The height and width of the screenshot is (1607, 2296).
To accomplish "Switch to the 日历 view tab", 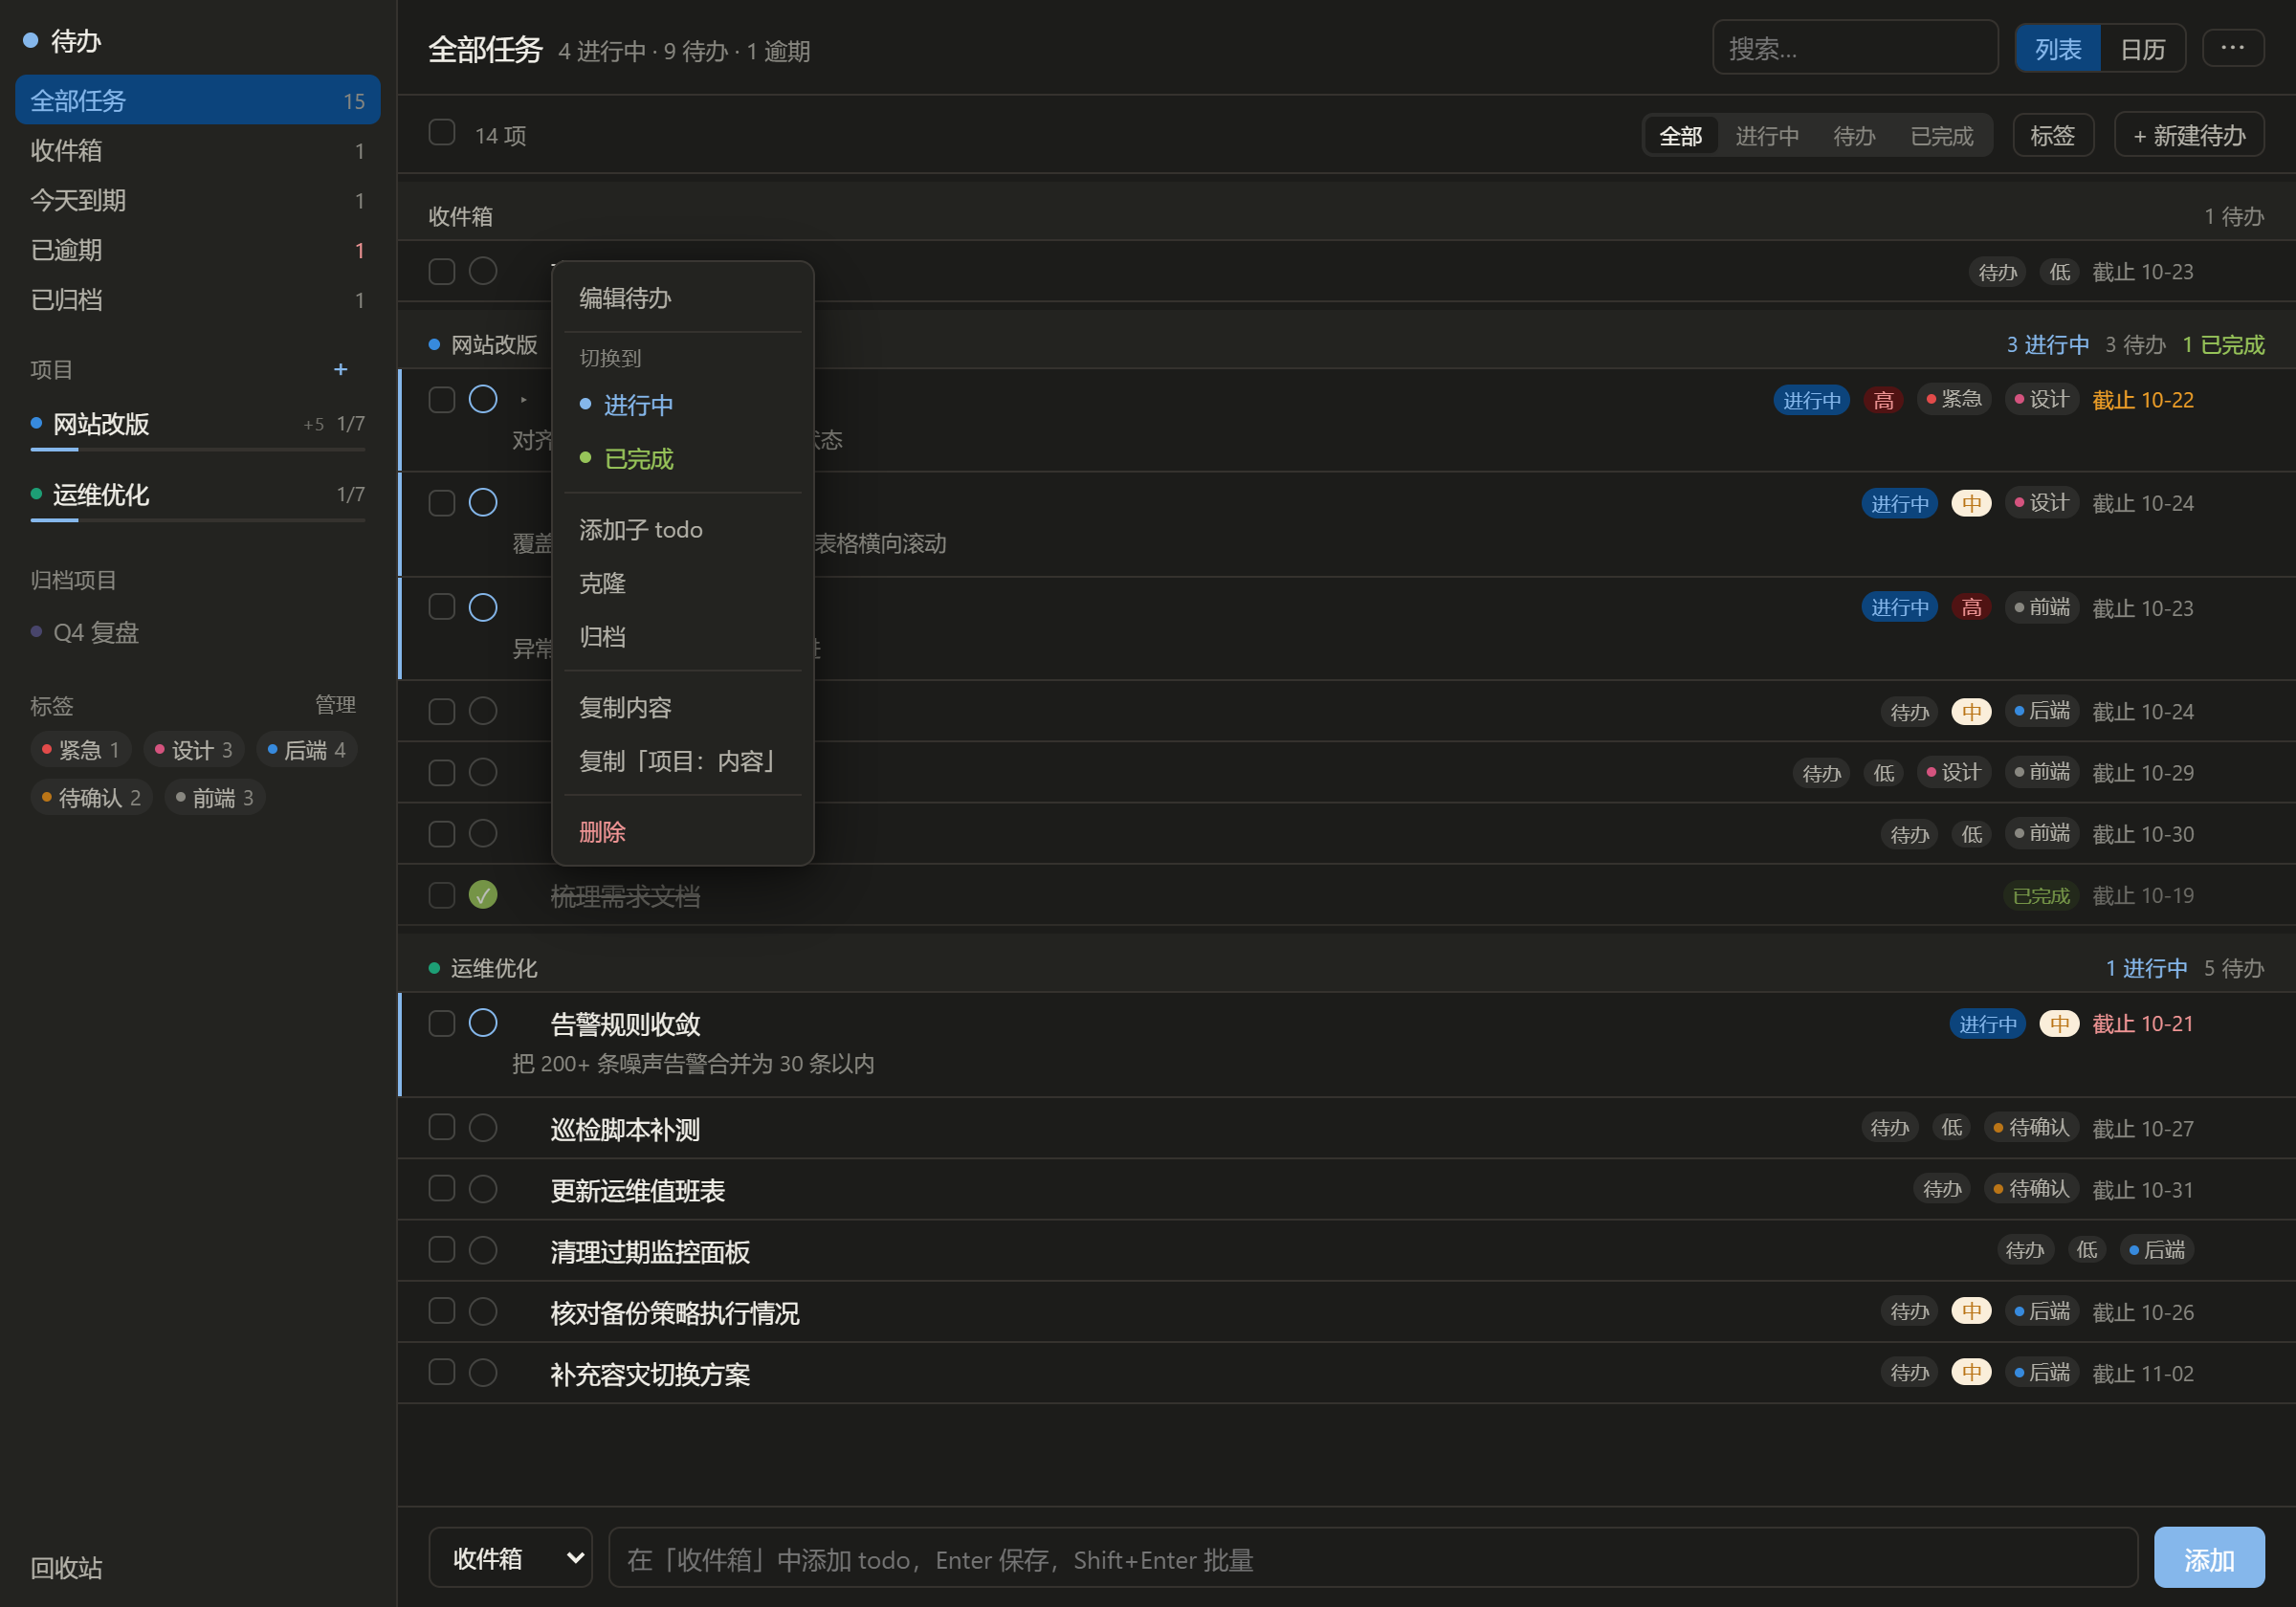I will (x=2142, y=49).
